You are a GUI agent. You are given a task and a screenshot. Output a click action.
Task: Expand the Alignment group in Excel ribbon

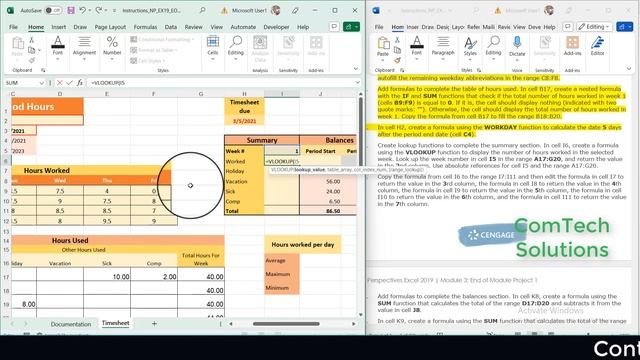[x=84, y=48]
